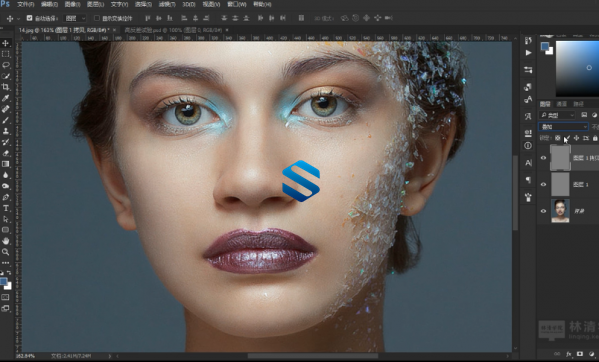Select the Hand tool
This screenshot has height=362, width=599.
6,241
